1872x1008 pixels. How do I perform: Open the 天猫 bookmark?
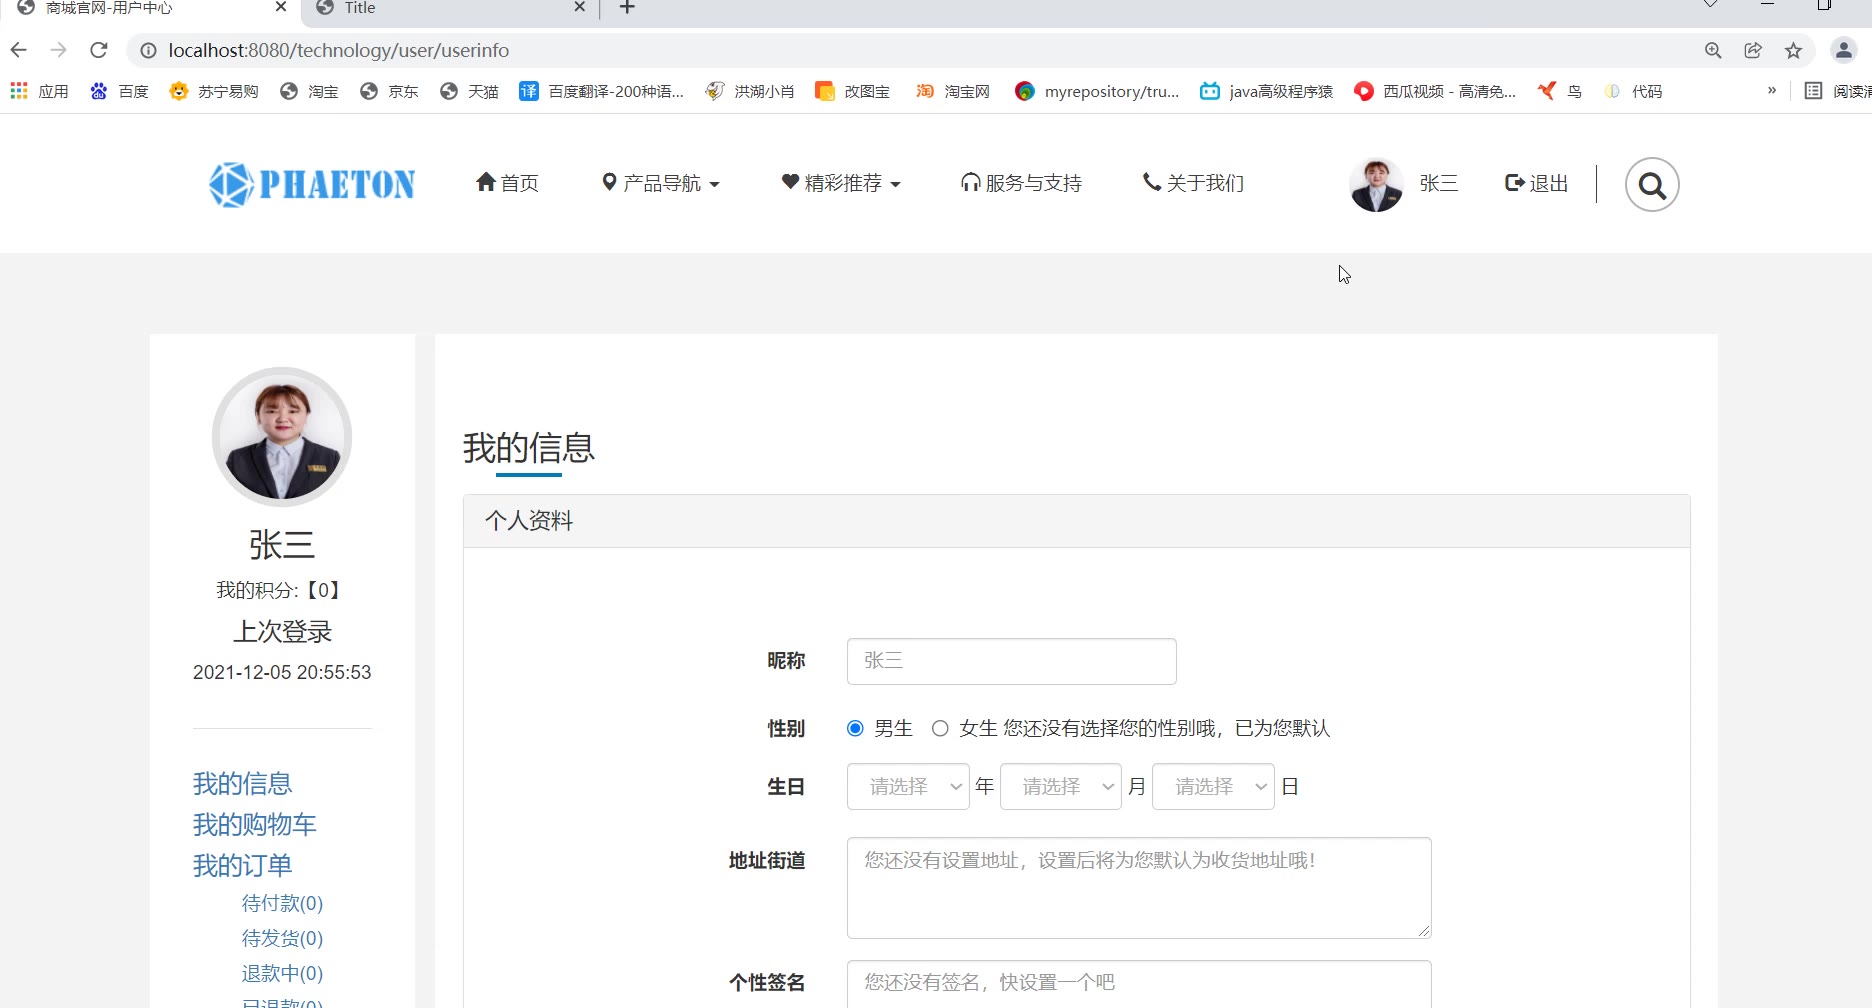(x=469, y=91)
